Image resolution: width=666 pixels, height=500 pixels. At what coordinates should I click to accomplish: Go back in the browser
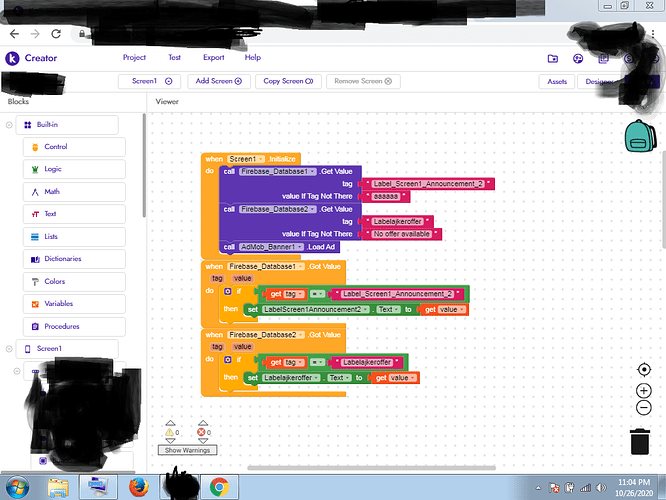(14, 34)
